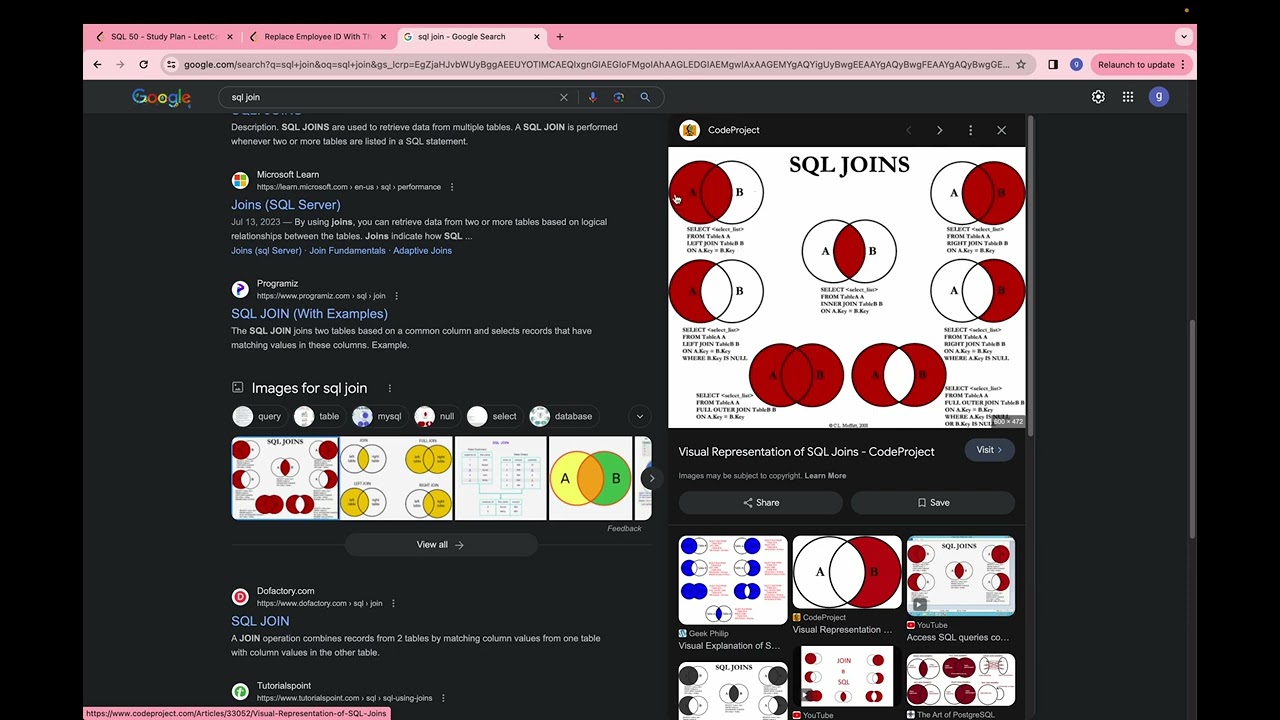Open Tutorialspoint result options menu
This screenshot has width=1280, height=720.
tap(443, 698)
